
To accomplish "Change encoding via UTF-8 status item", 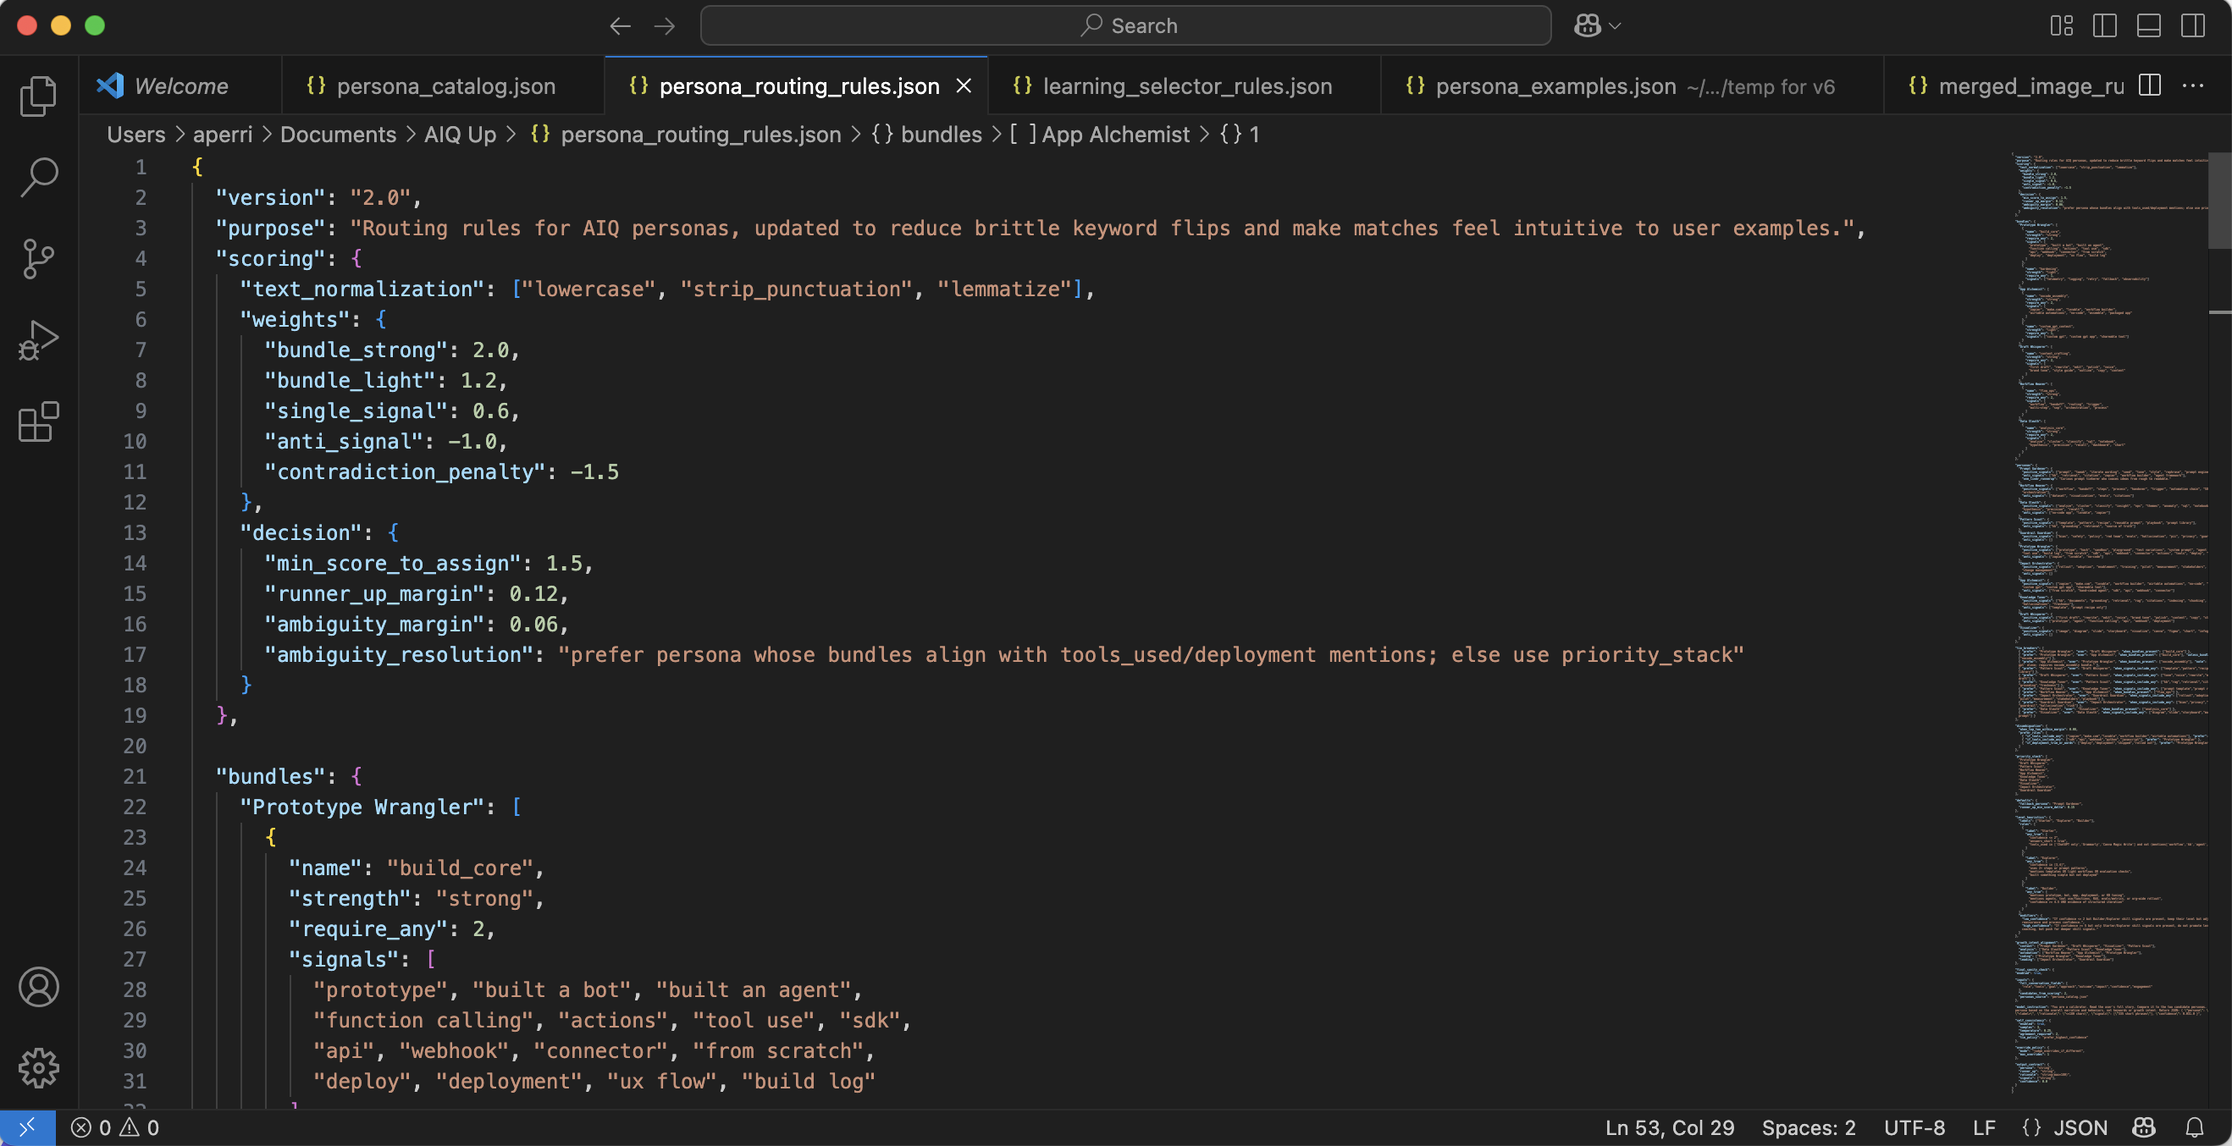I will [x=1914, y=1128].
